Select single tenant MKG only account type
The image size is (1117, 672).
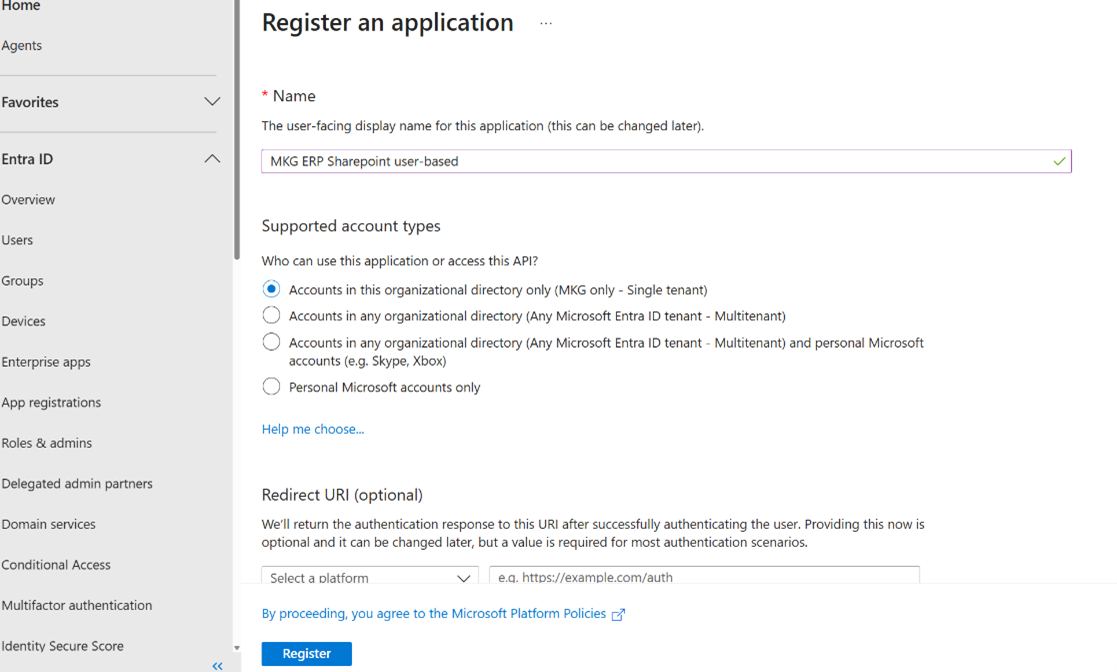click(x=271, y=289)
